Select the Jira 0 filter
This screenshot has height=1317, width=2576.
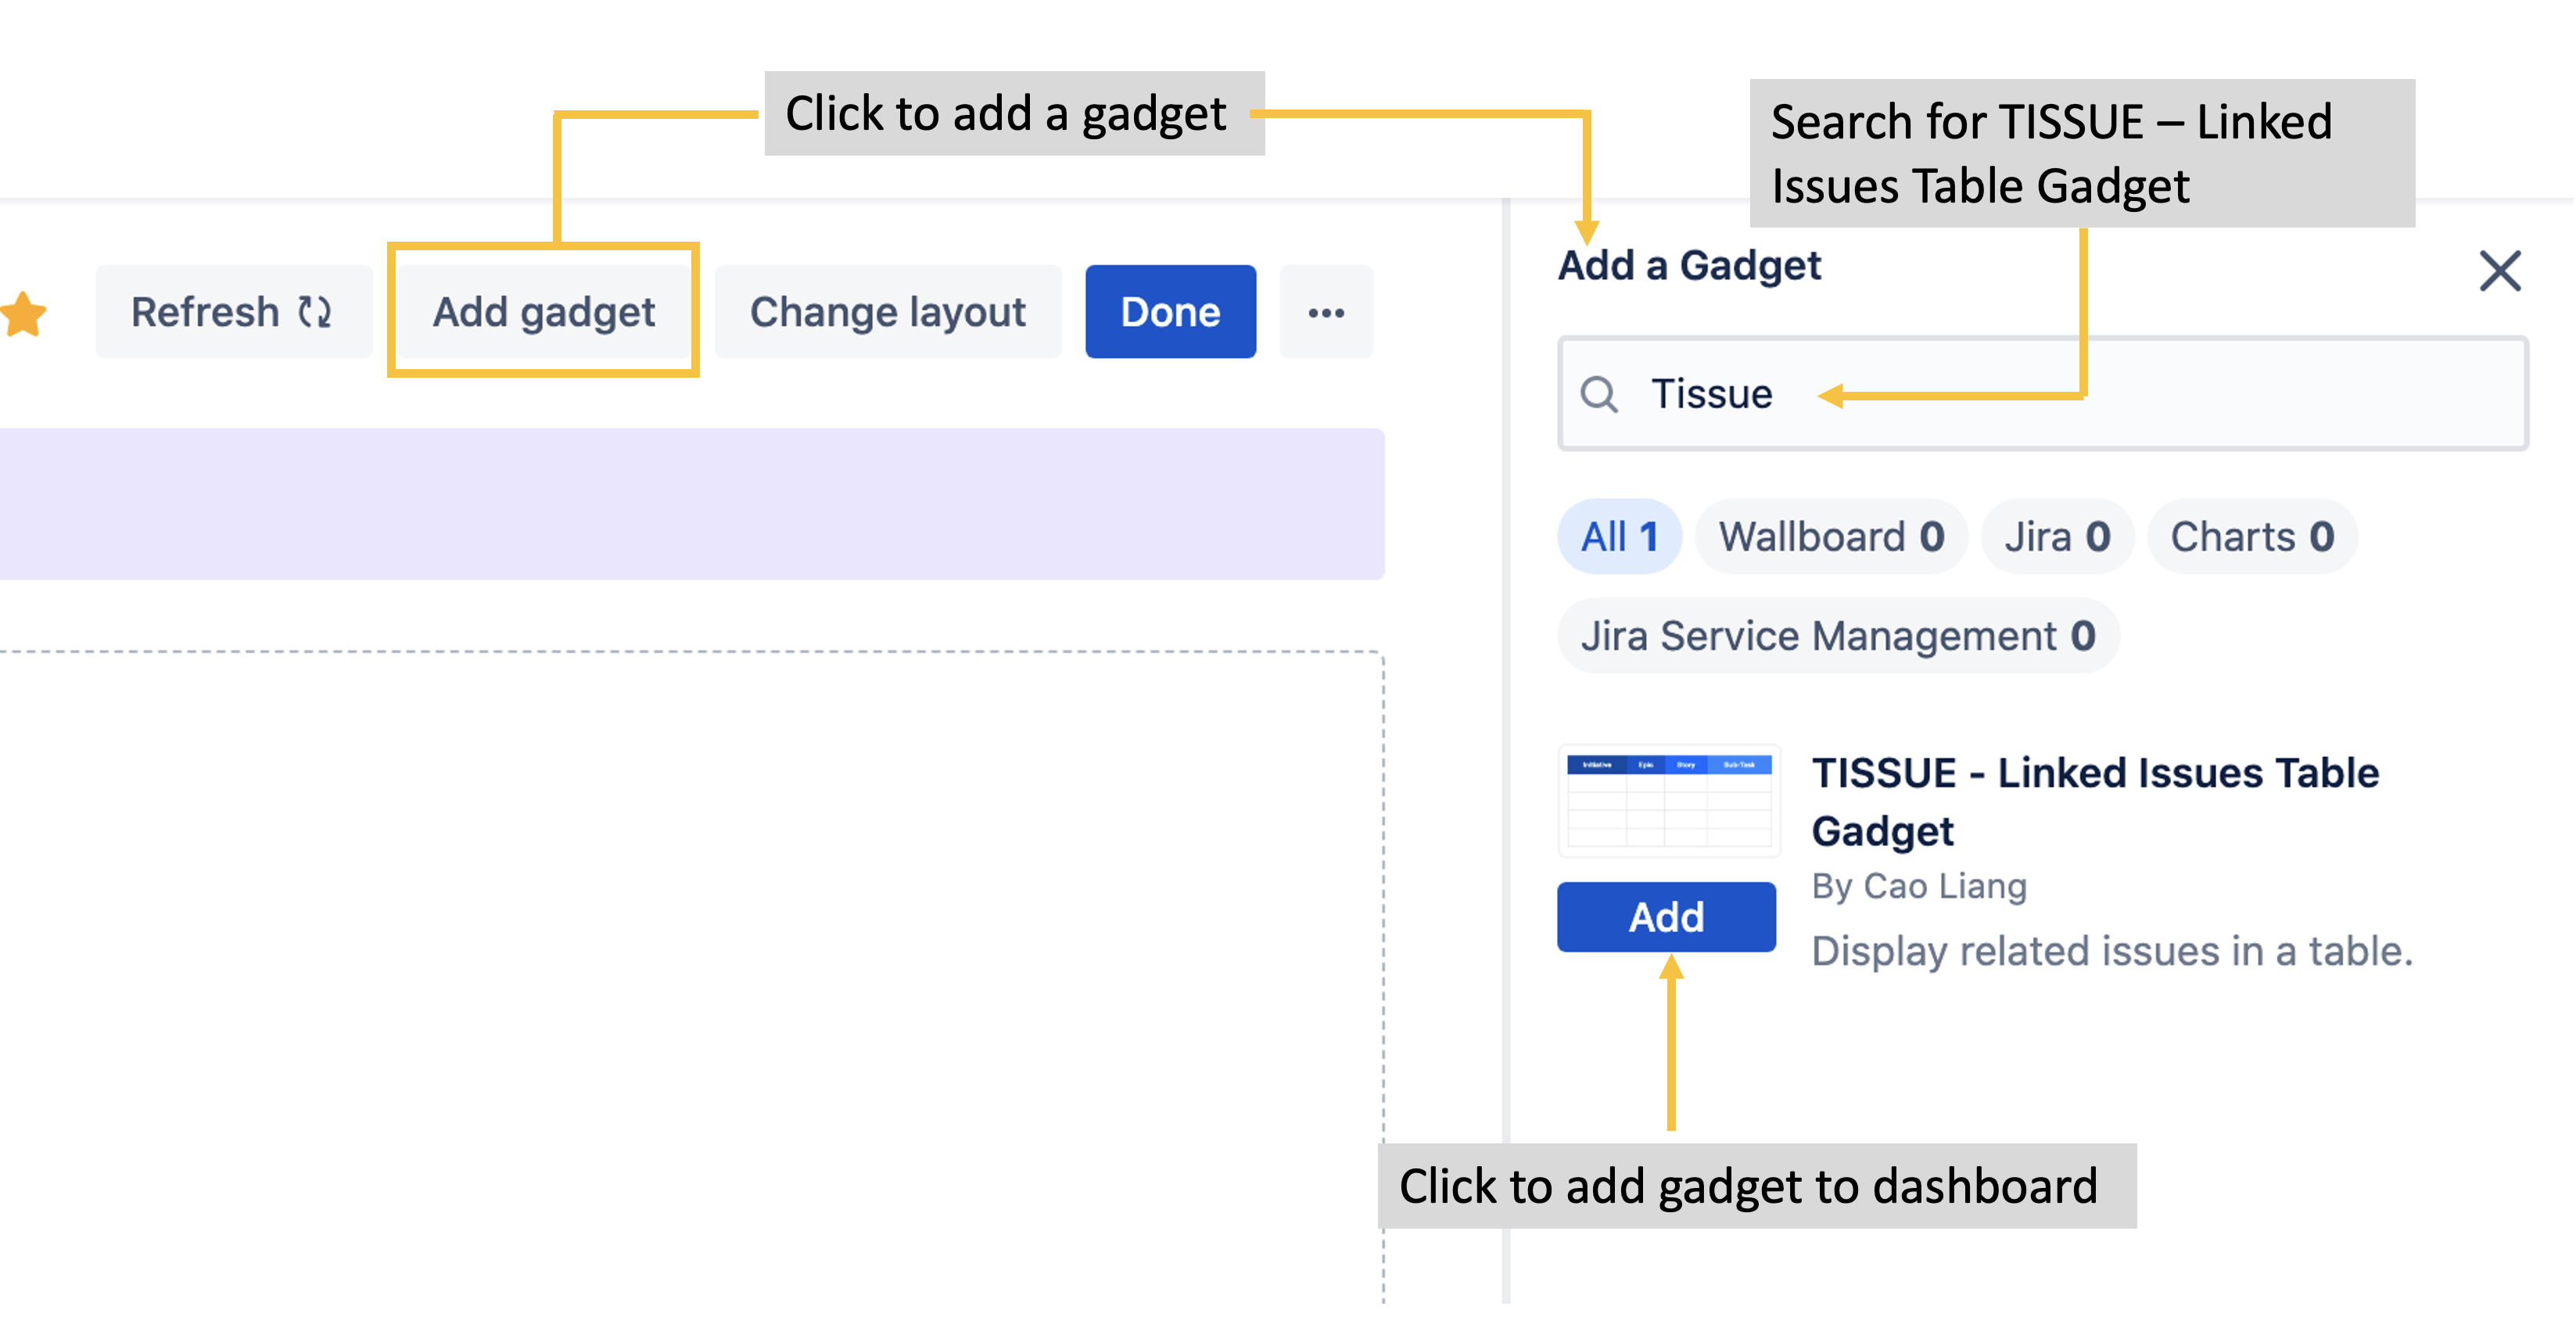pyautogui.click(x=2057, y=537)
